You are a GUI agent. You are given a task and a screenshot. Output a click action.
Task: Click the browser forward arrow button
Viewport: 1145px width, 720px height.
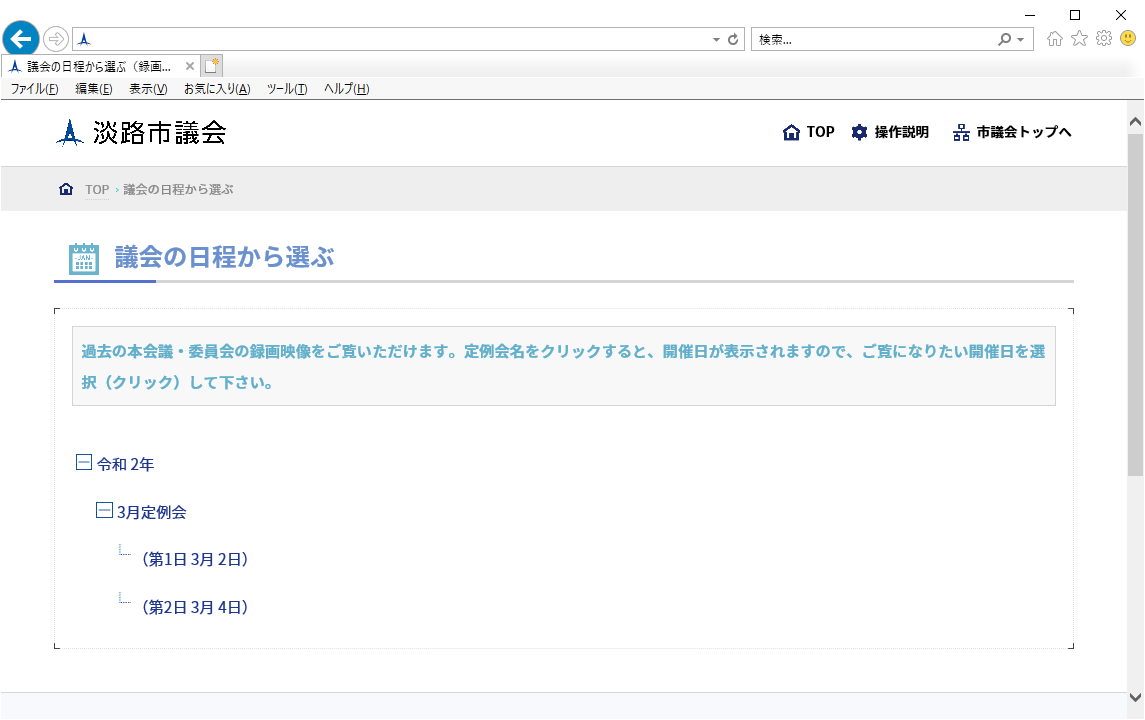(55, 39)
